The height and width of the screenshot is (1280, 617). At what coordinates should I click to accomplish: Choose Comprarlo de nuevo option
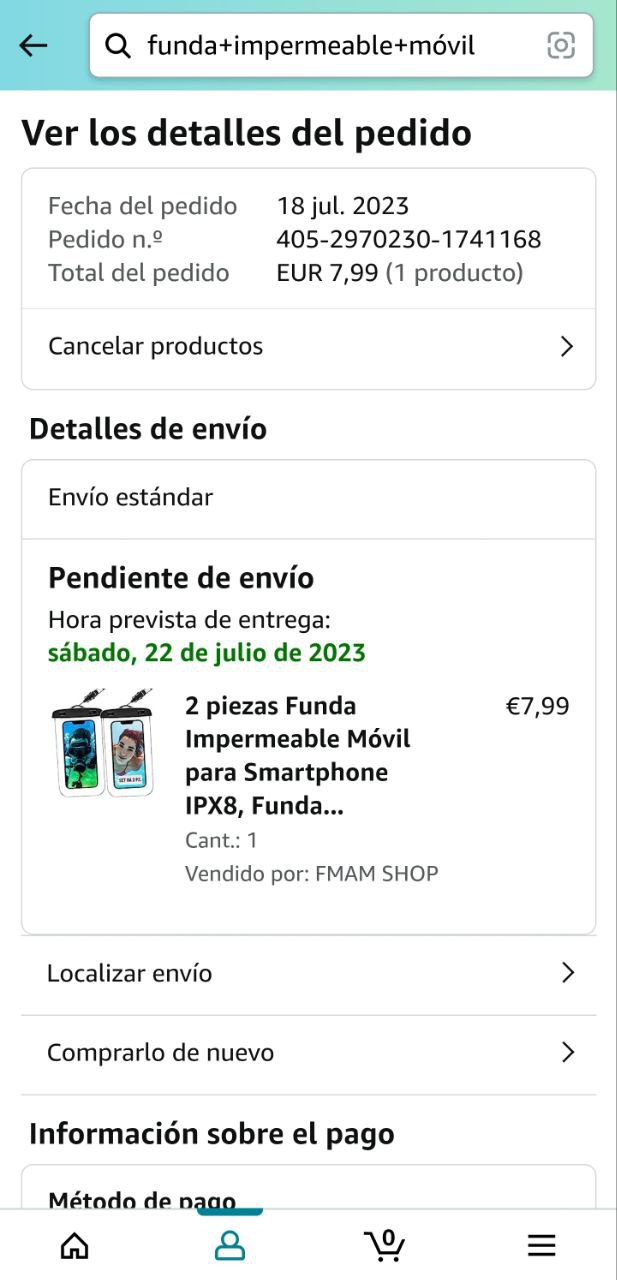pyautogui.click(x=160, y=1052)
